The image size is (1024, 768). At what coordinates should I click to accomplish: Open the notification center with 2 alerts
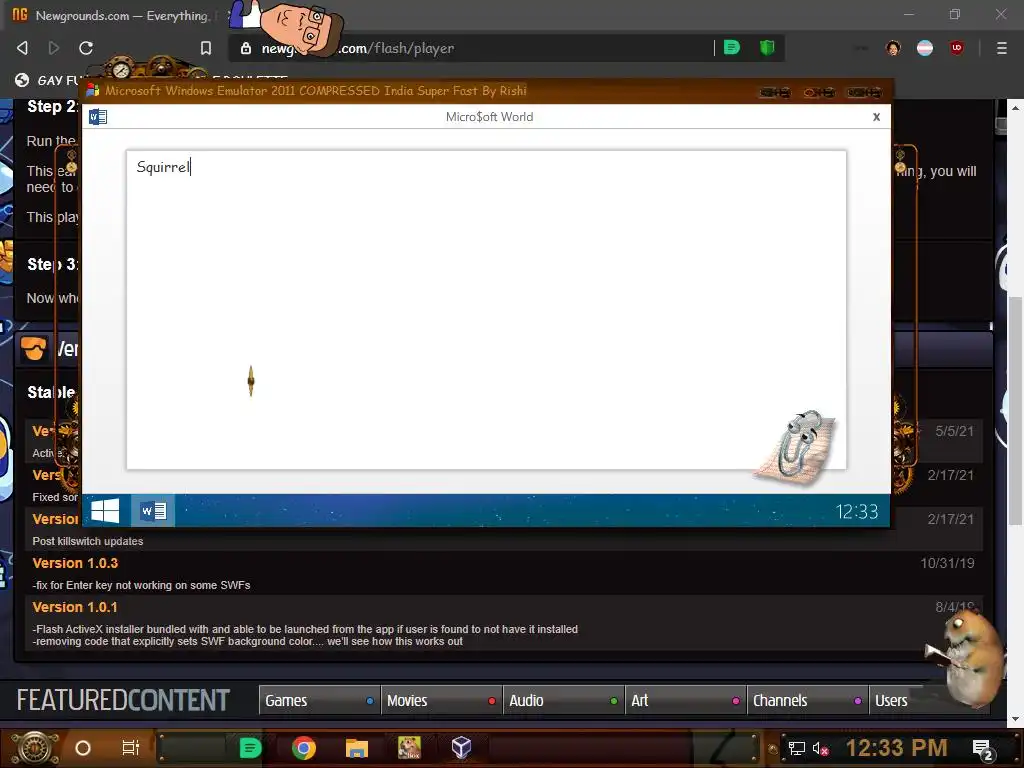[982, 749]
